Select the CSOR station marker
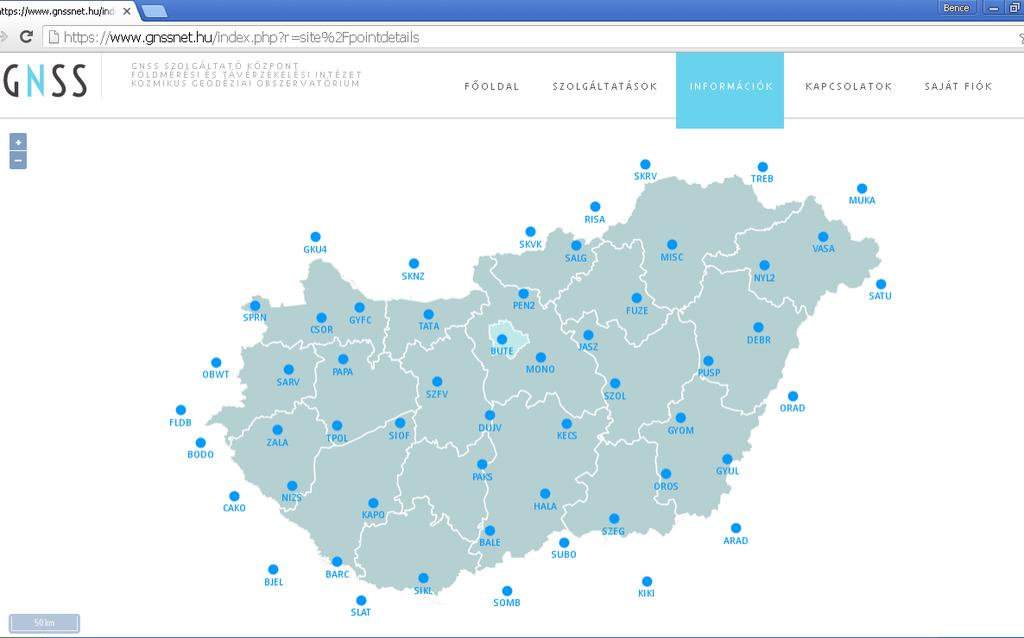 (x=321, y=318)
